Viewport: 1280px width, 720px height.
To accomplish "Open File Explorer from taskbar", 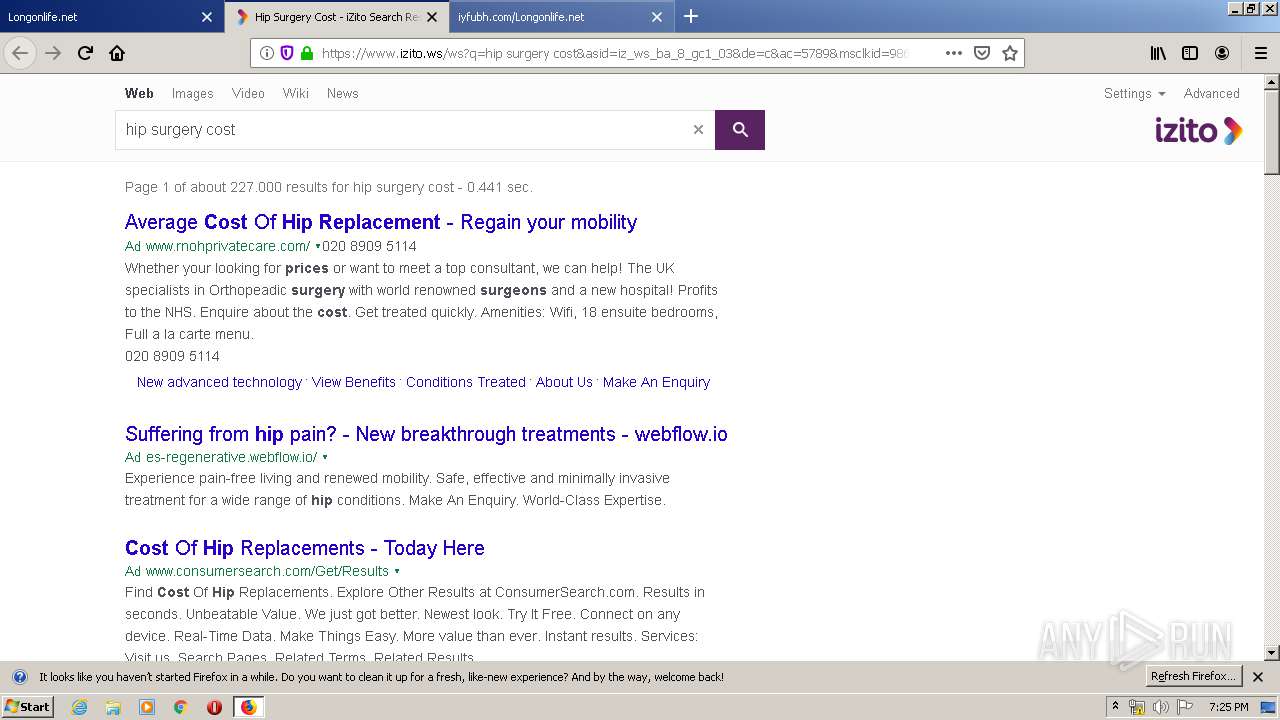I will [113, 707].
